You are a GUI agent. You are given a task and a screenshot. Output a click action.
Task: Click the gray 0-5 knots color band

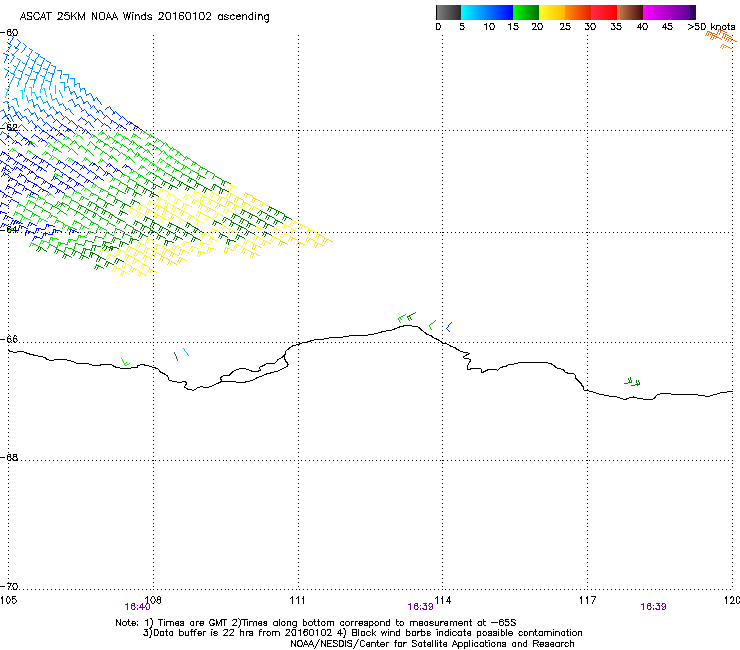[448, 12]
